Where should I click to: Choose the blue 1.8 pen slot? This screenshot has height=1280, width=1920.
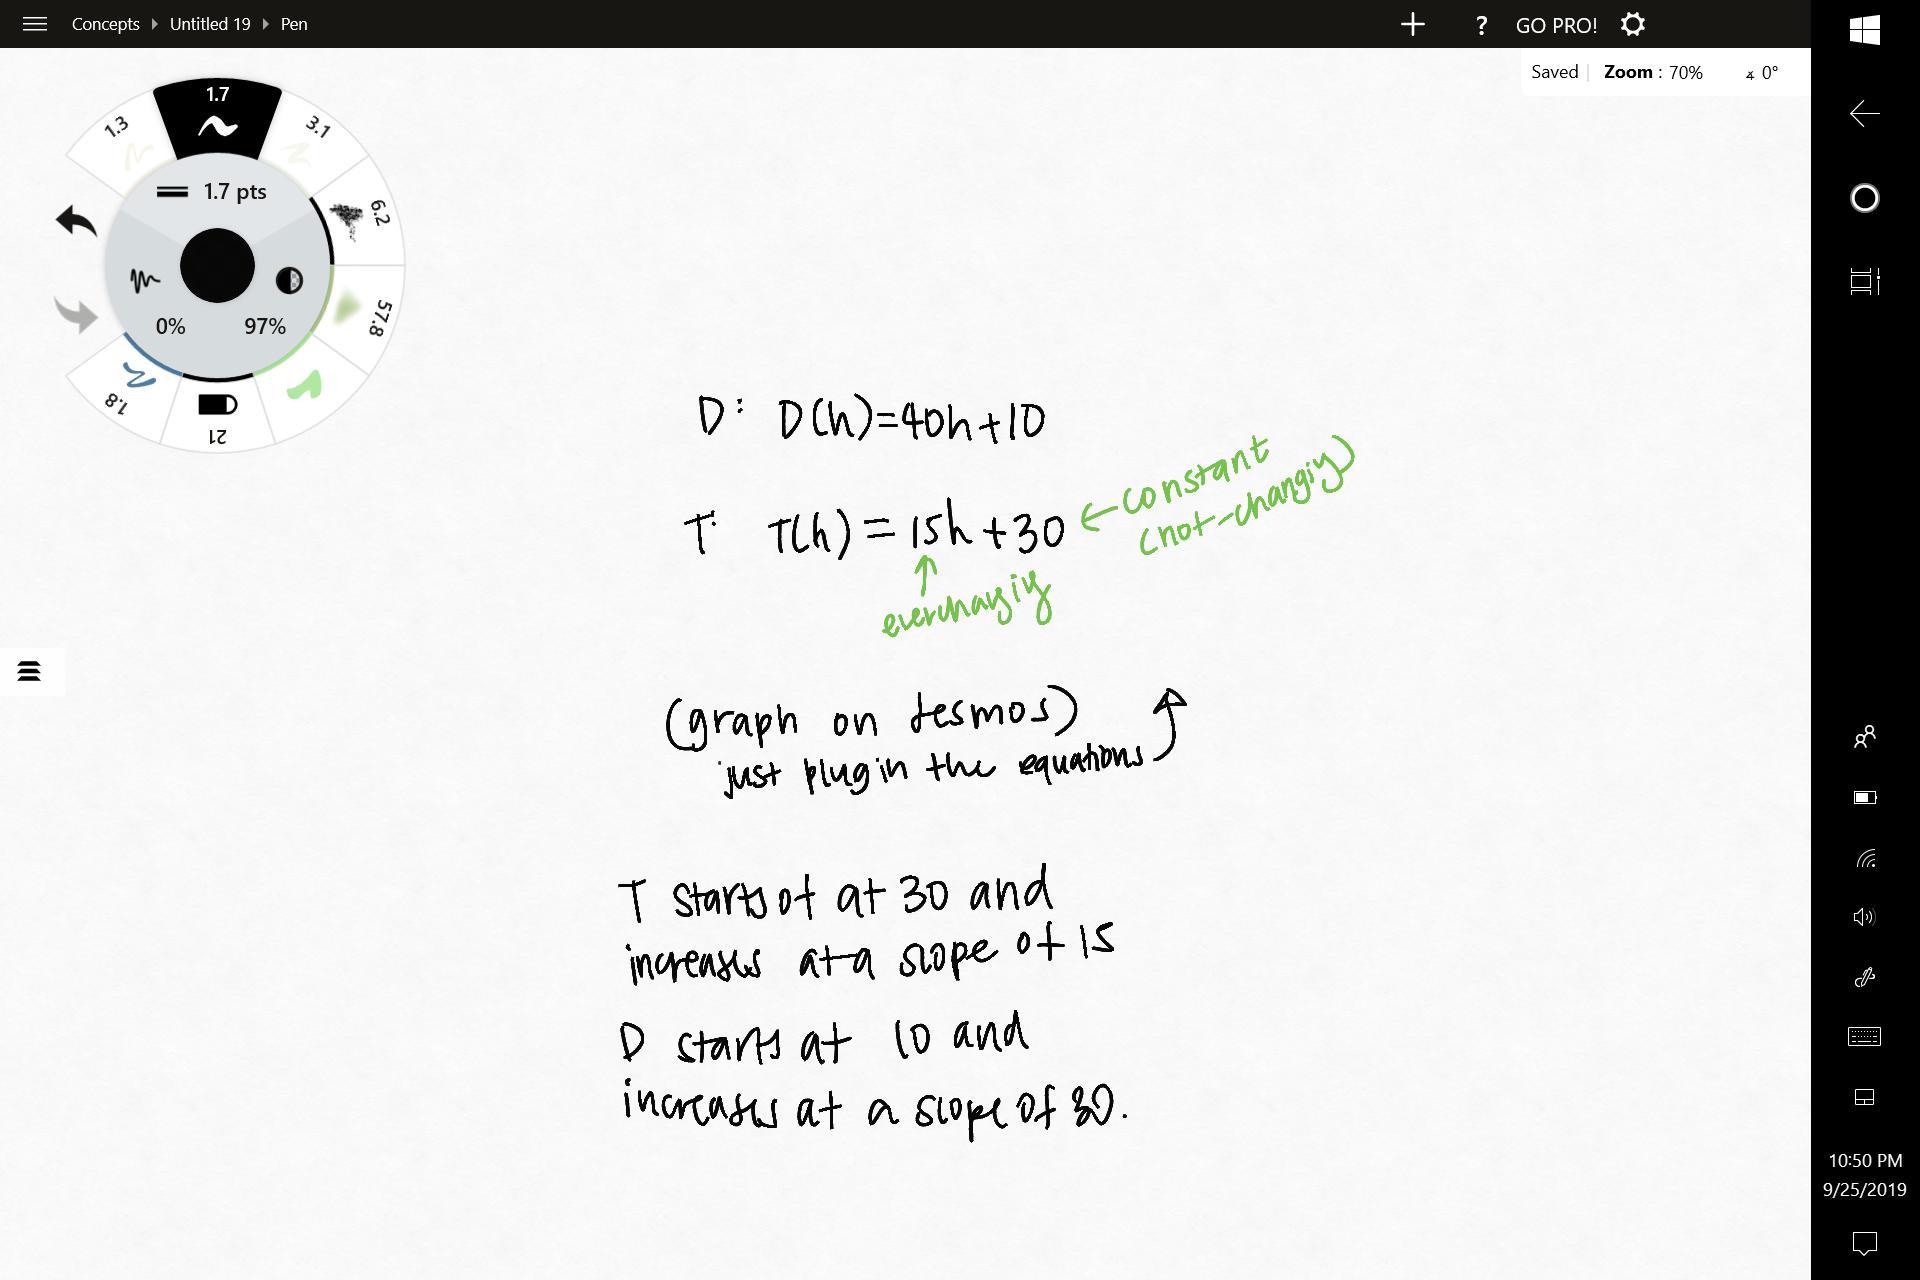130,385
